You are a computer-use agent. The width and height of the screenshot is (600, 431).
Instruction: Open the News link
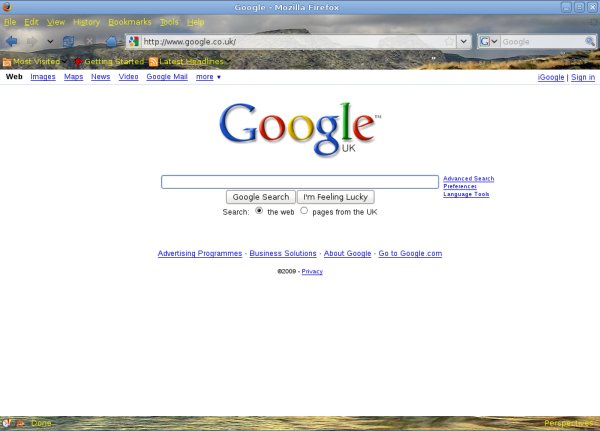(x=101, y=77)
